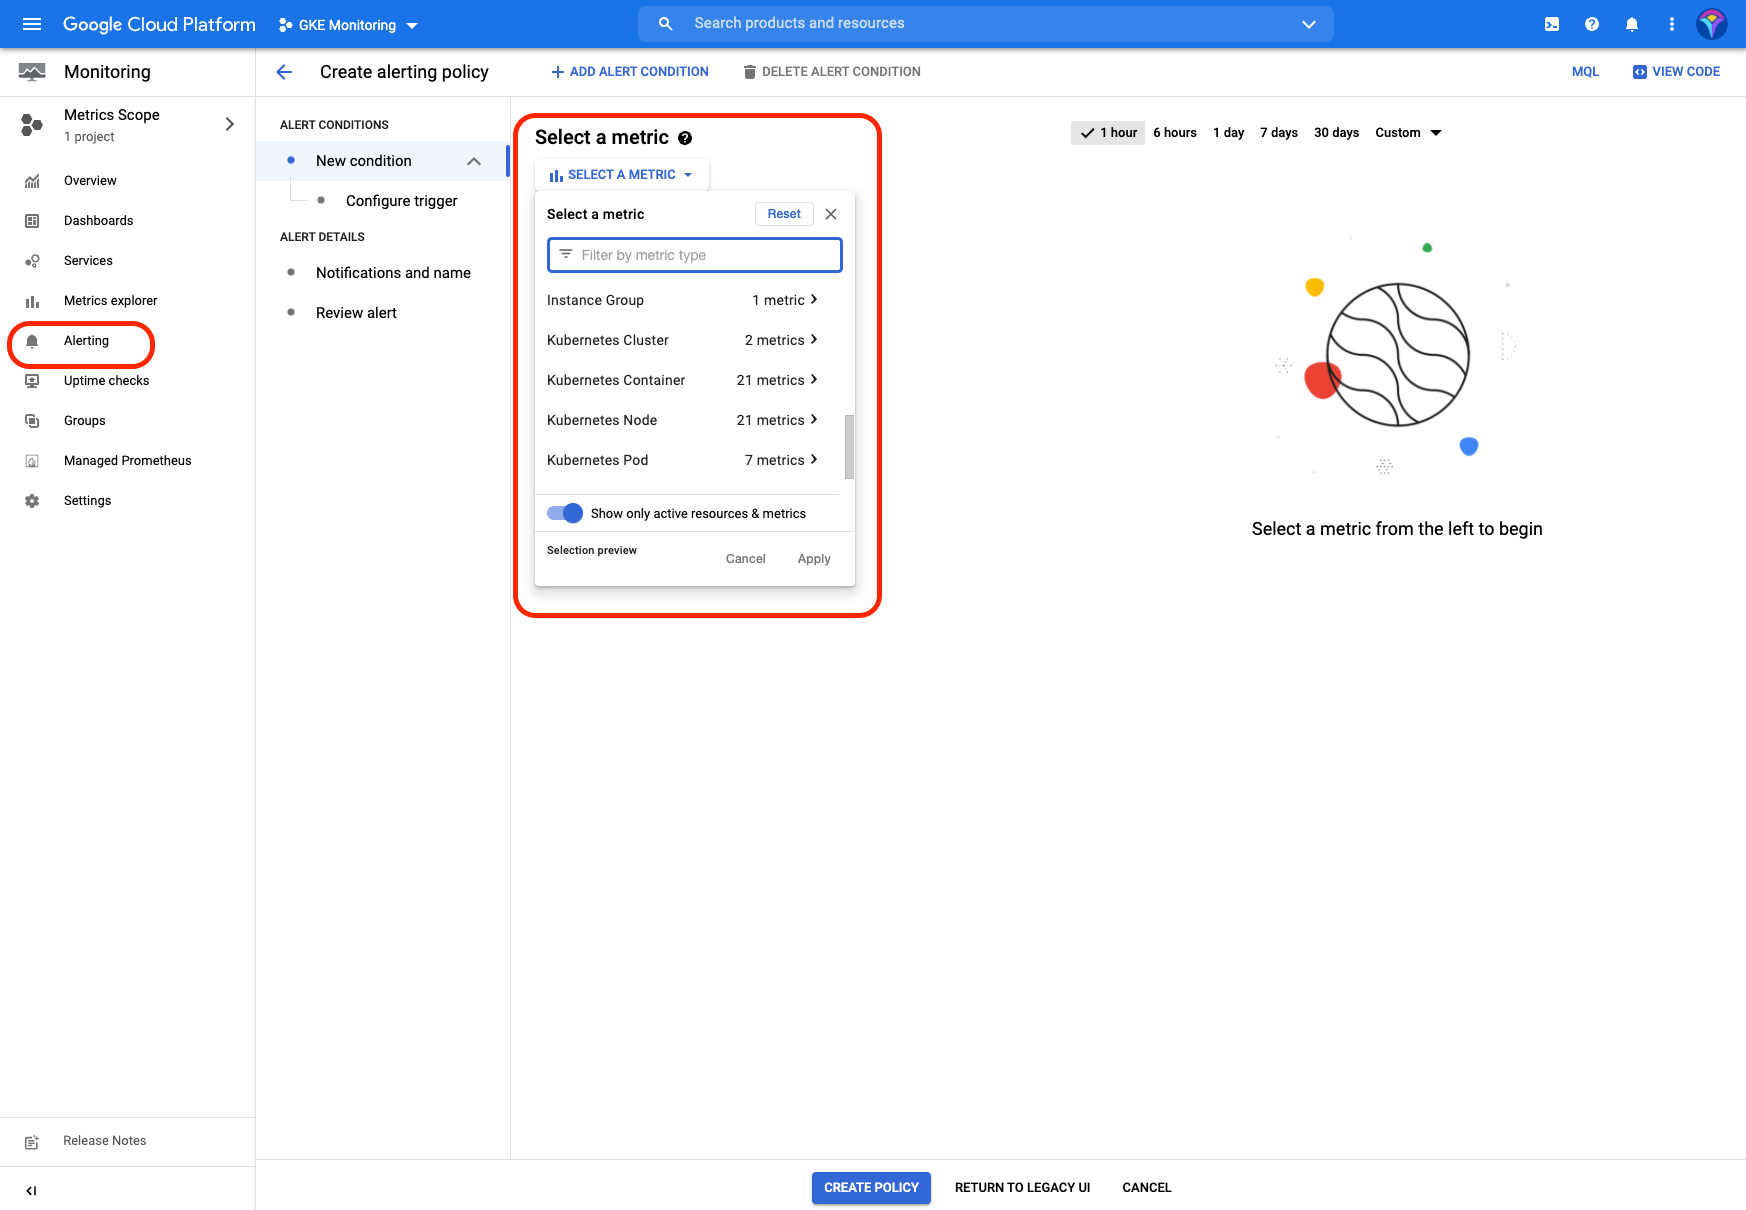This screenshot has width=1746, height=1210.
Task: Open Configure trigger step
Action: tap(401, 201)
